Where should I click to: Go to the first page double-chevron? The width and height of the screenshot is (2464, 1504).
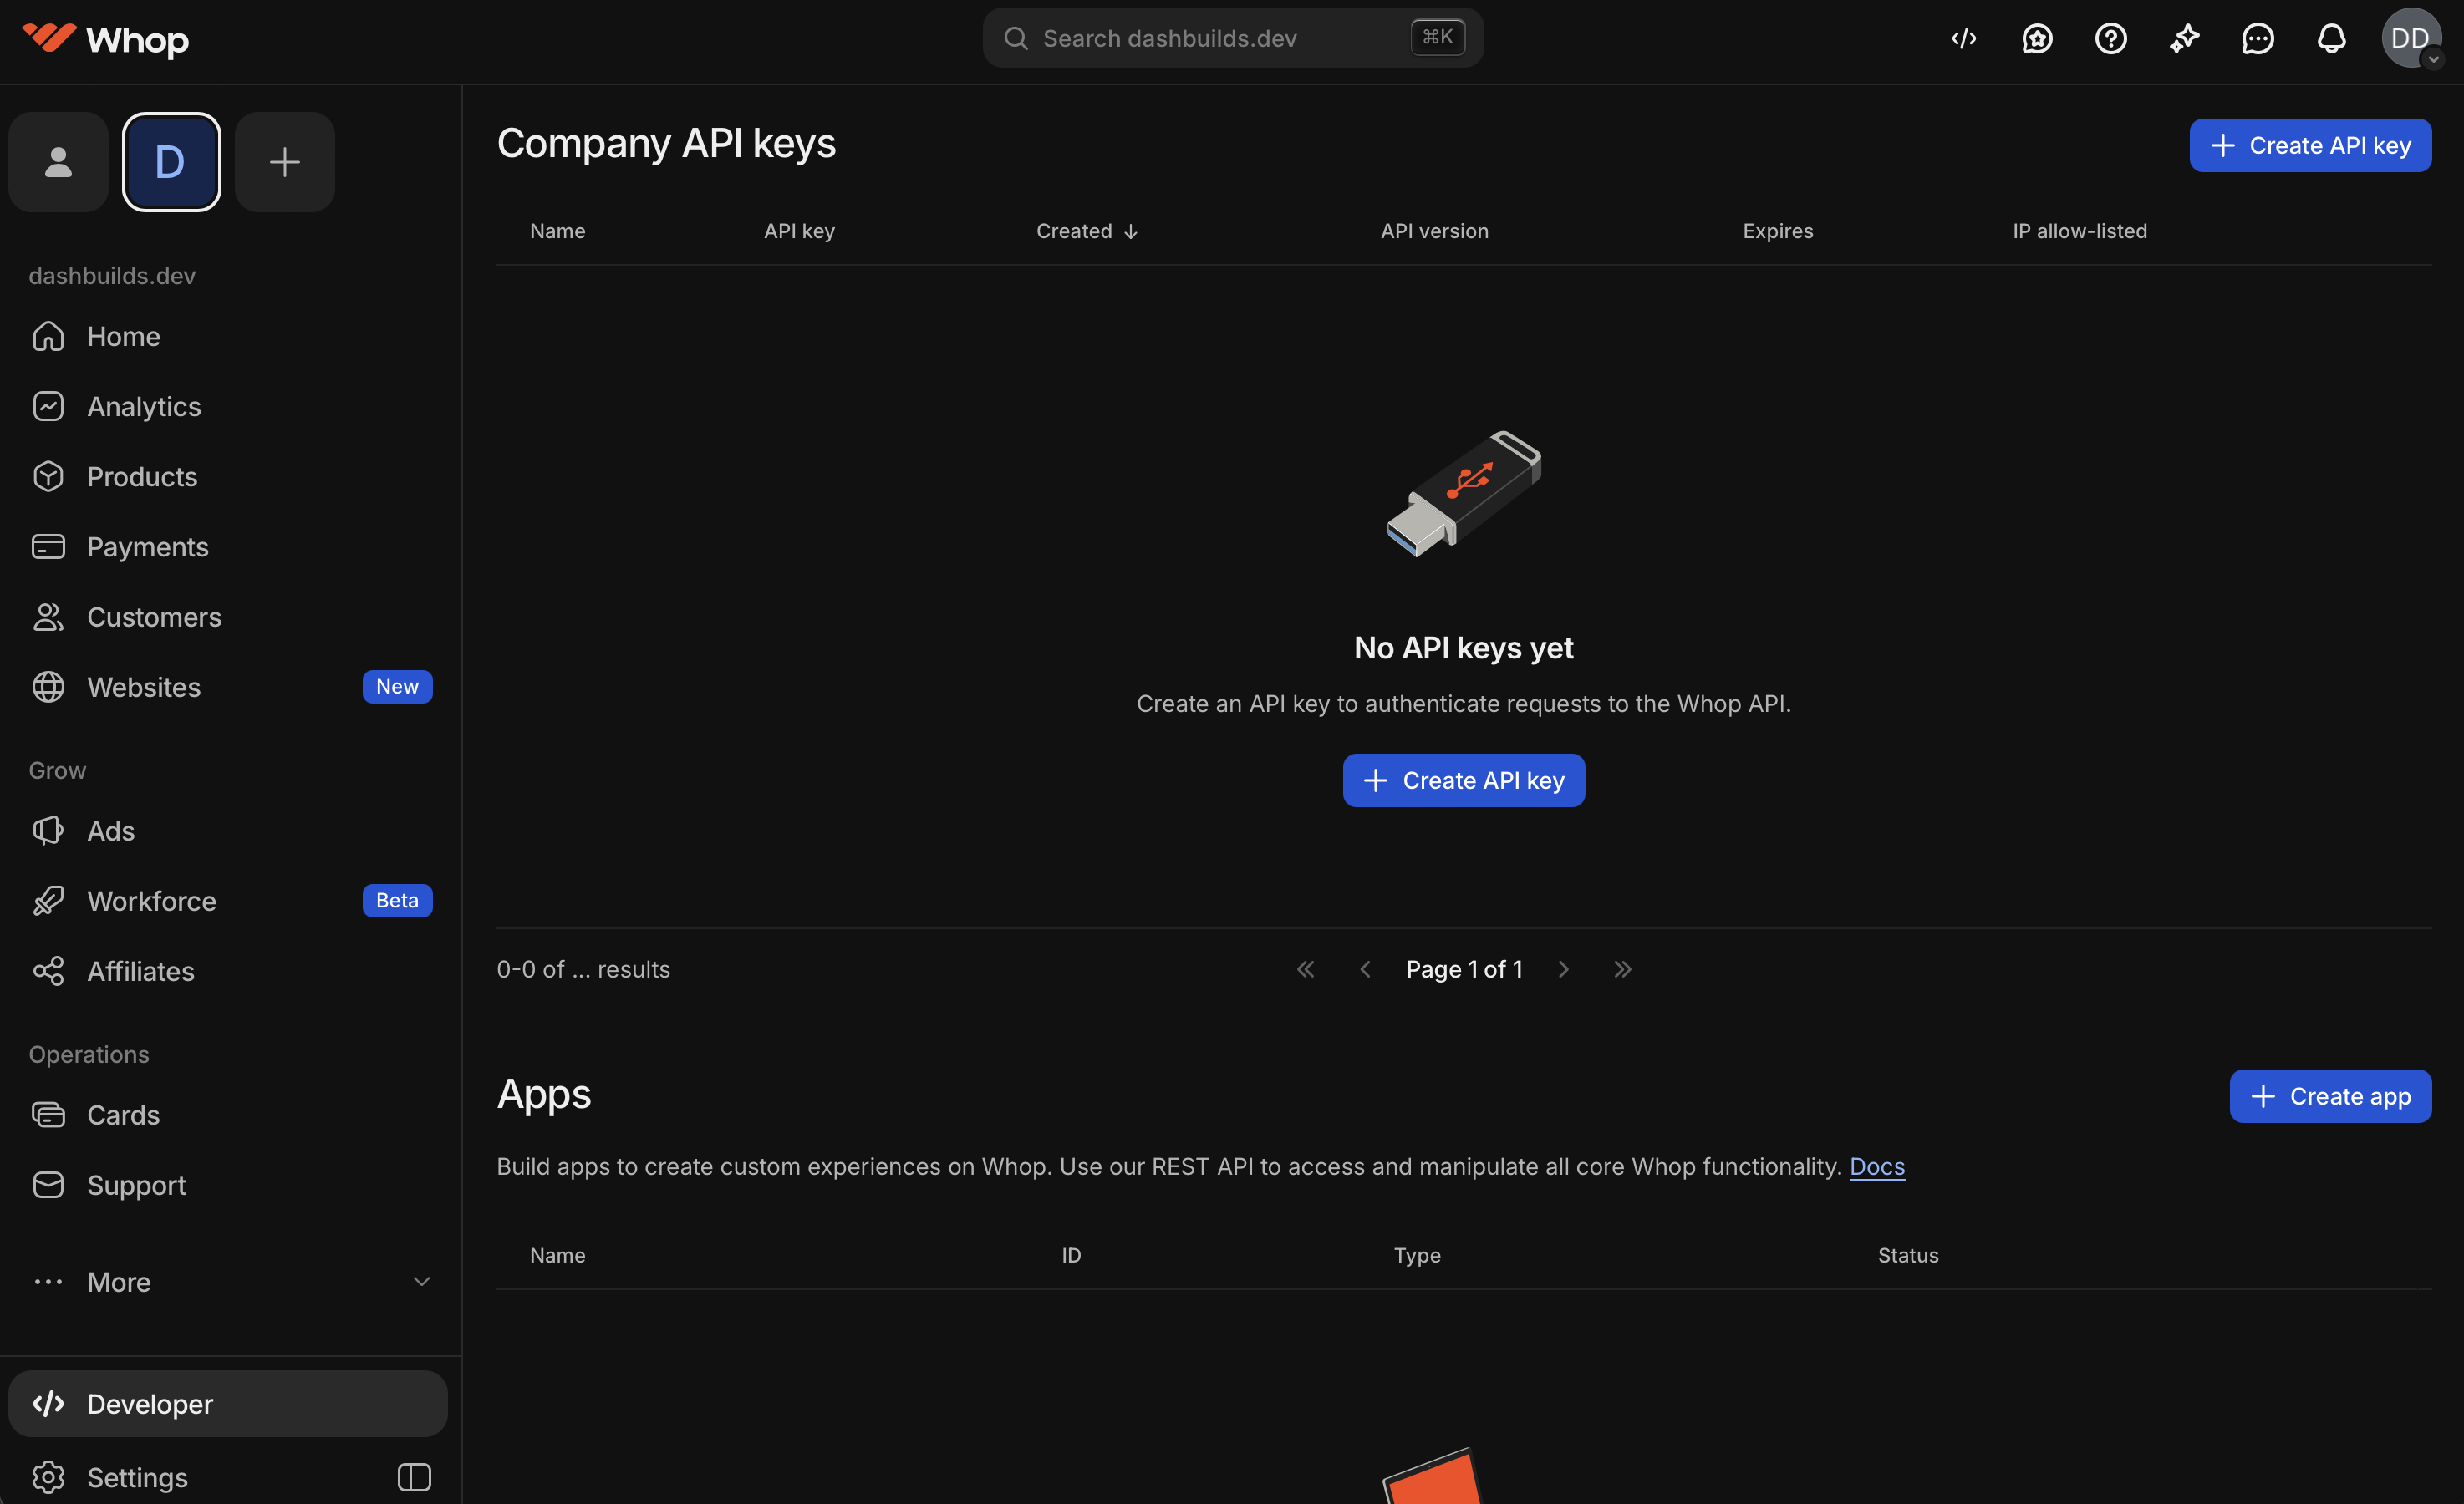(x=1306, y=969)
